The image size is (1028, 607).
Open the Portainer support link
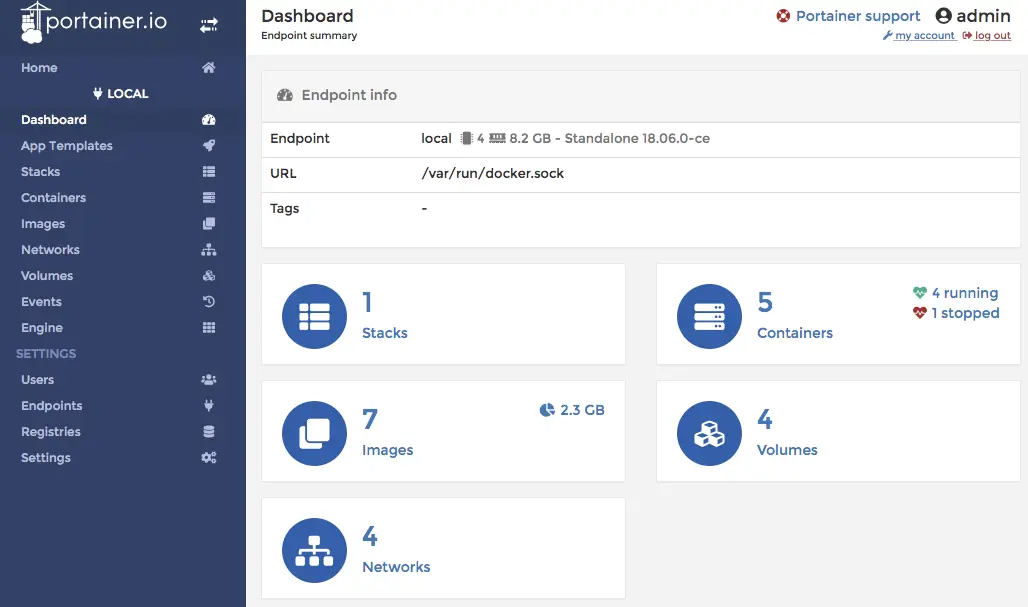click(858, 16)
